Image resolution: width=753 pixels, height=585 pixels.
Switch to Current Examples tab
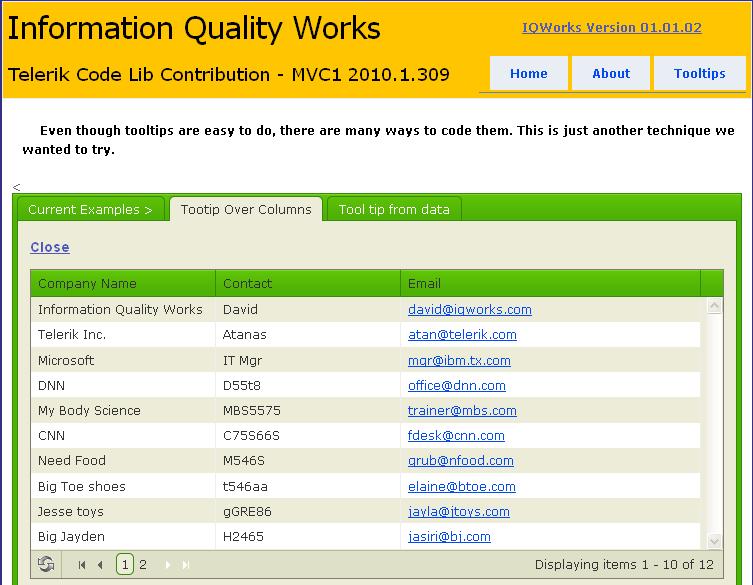[90, 209]
